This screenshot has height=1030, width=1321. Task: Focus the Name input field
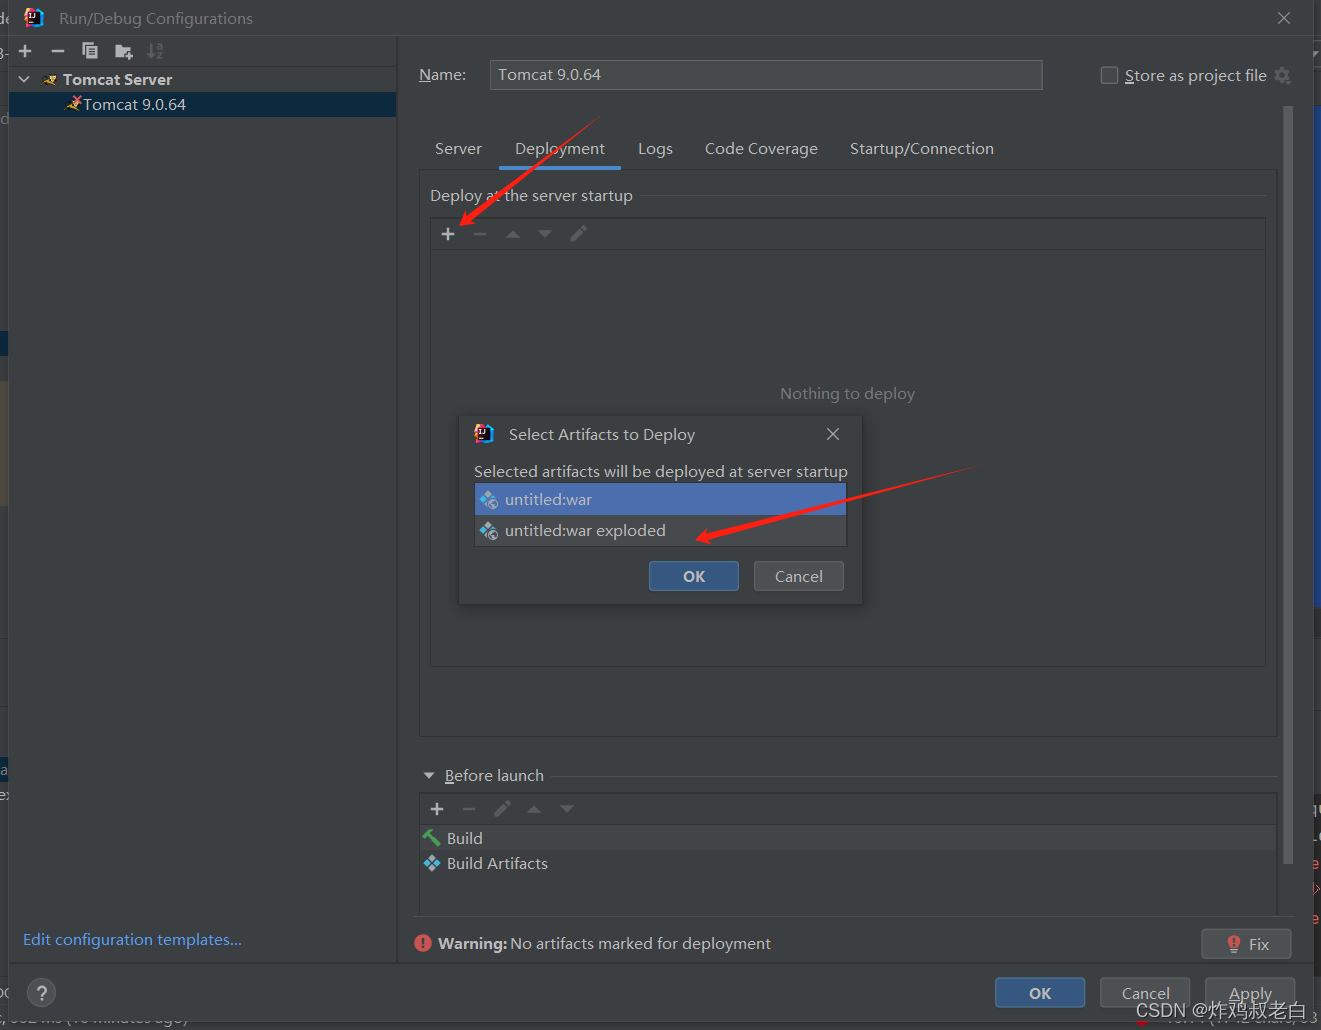coord(766,75)
